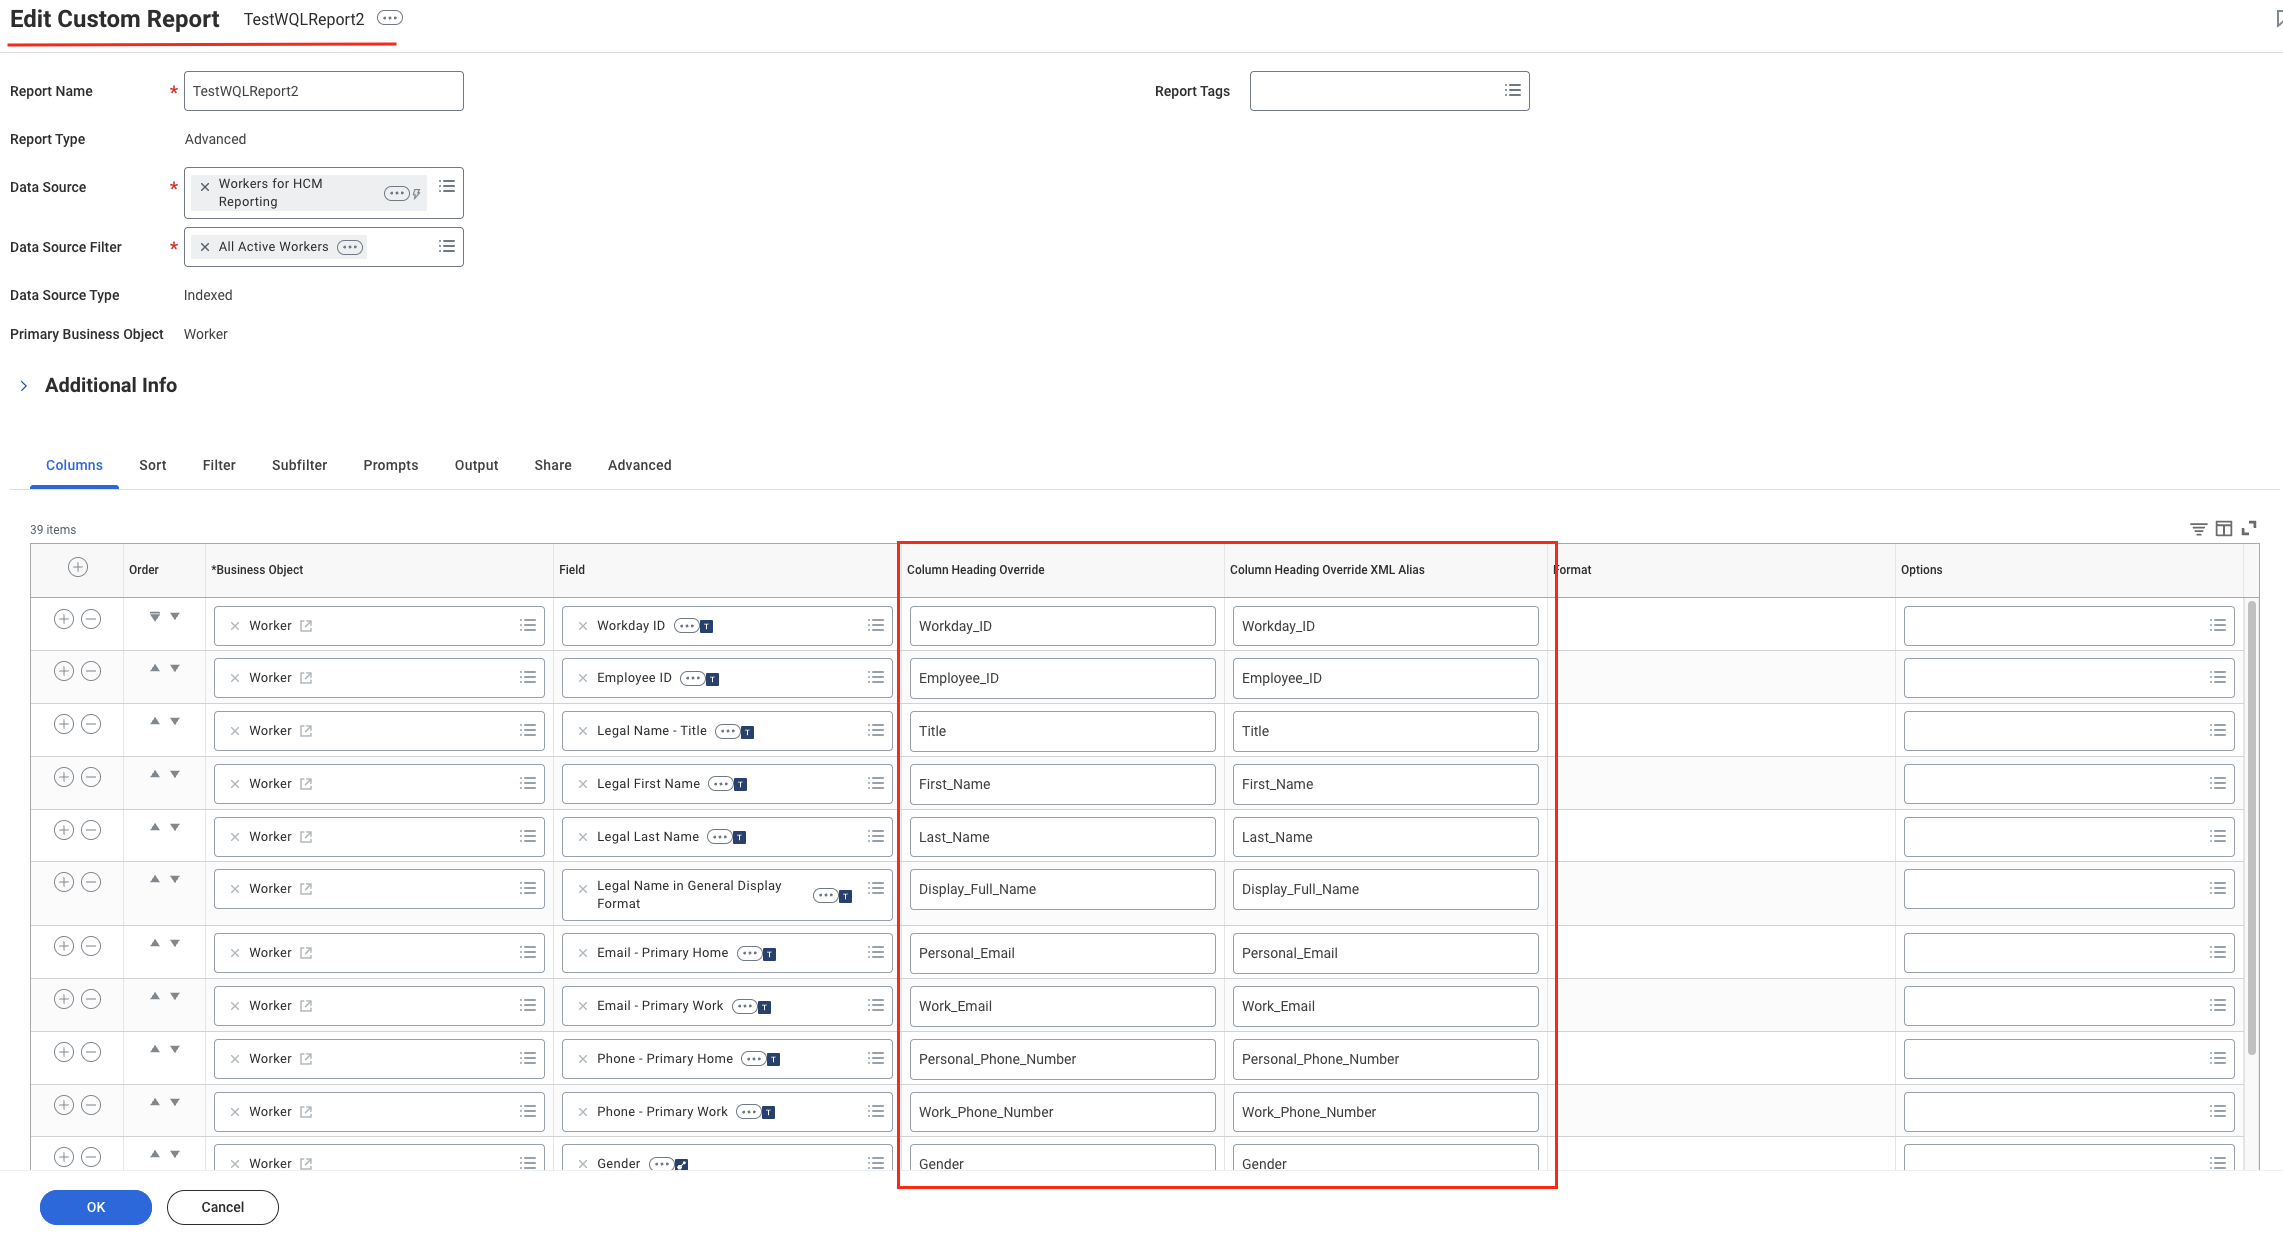The width and height of the screenshot is (2283, 1237).
Task: Open the Report Tags selection list icon
Action: point(1511,90)
